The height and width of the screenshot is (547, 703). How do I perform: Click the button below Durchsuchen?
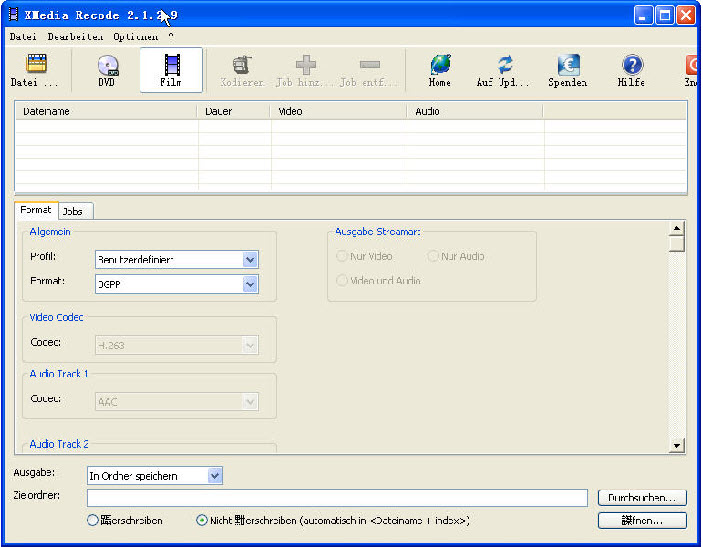pyautogui.click(x=642, y=520)
